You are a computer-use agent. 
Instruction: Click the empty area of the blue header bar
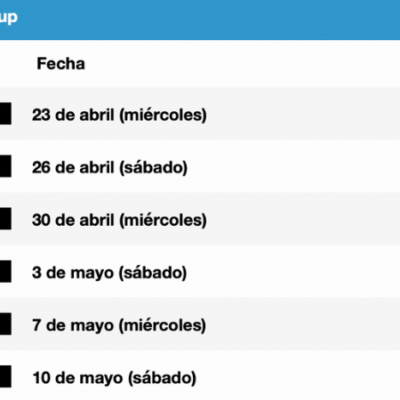tap(207, 19)
